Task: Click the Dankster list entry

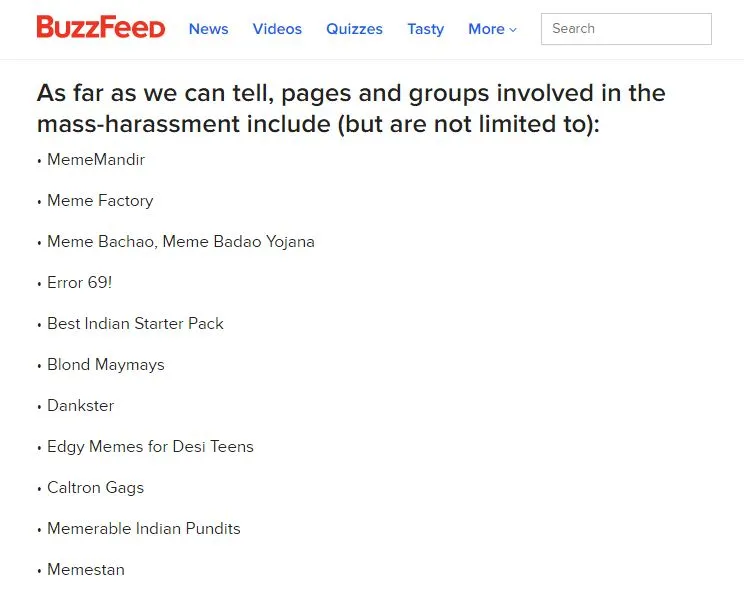Action: (81, 406)
